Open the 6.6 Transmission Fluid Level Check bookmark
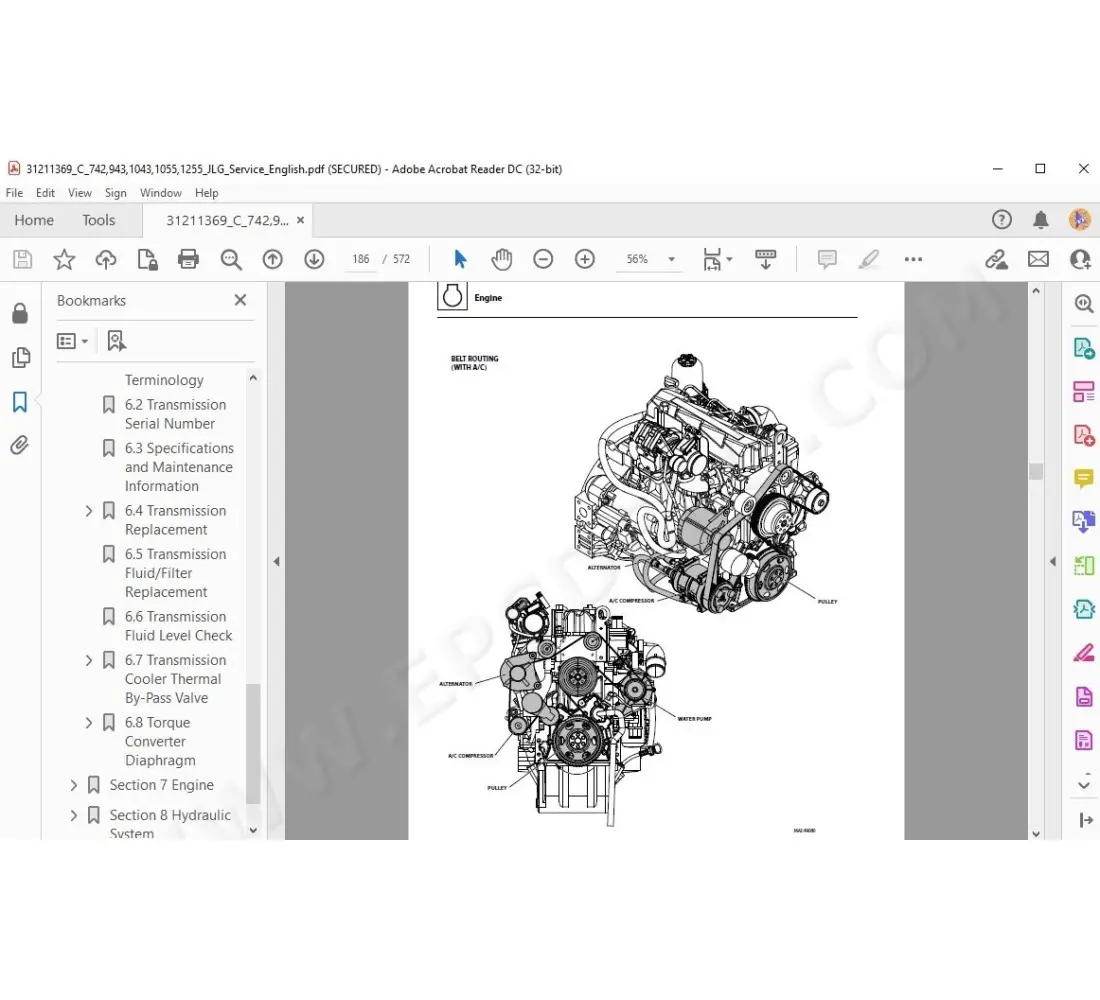The width and height of the screenshot is (1100, 1000). (178, 626)
